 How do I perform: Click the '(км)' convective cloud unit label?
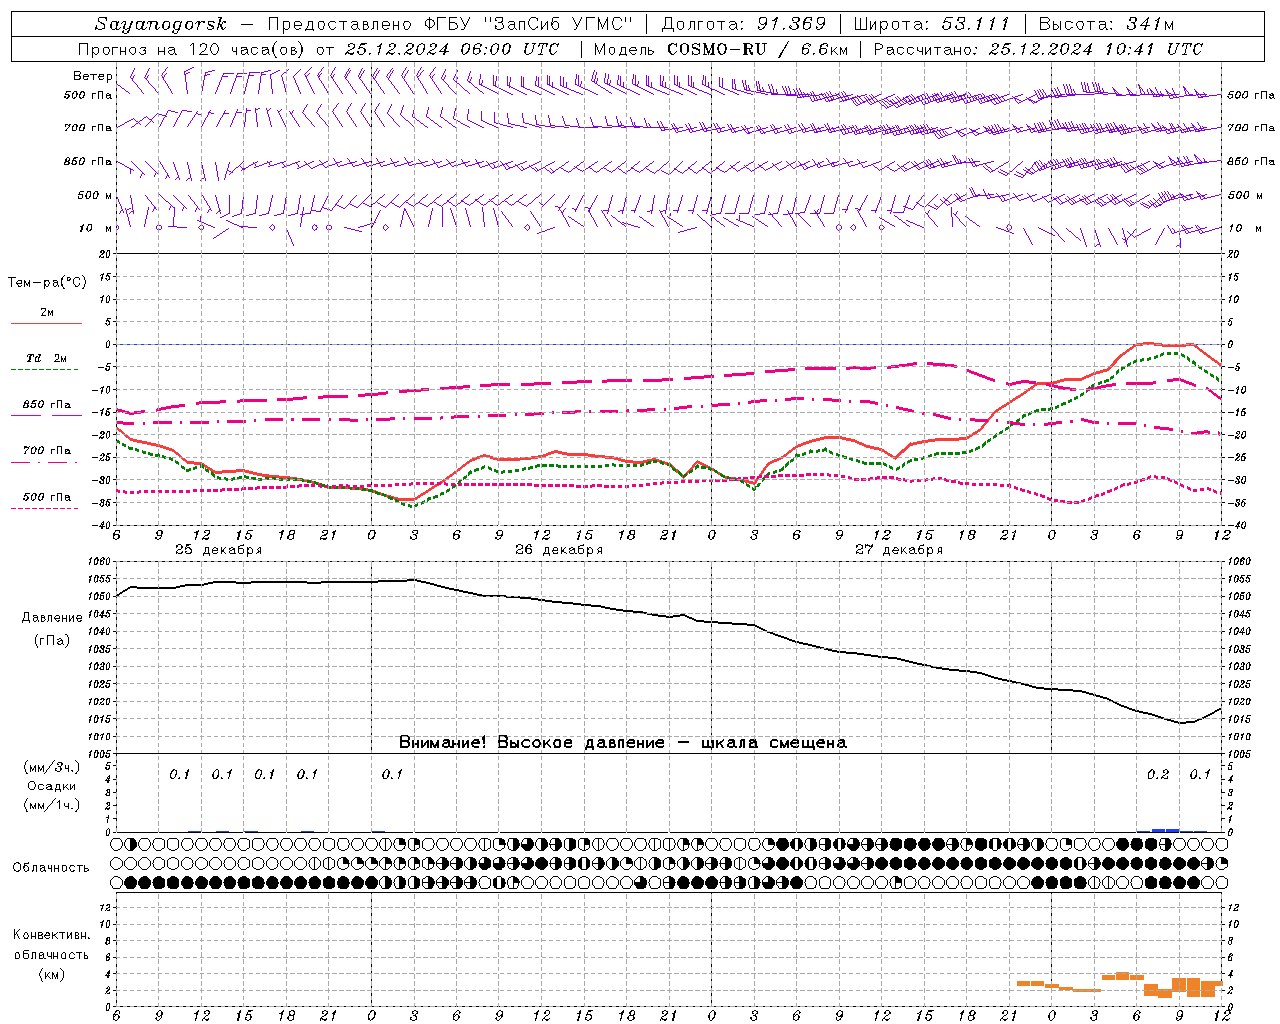click(51, 974)
